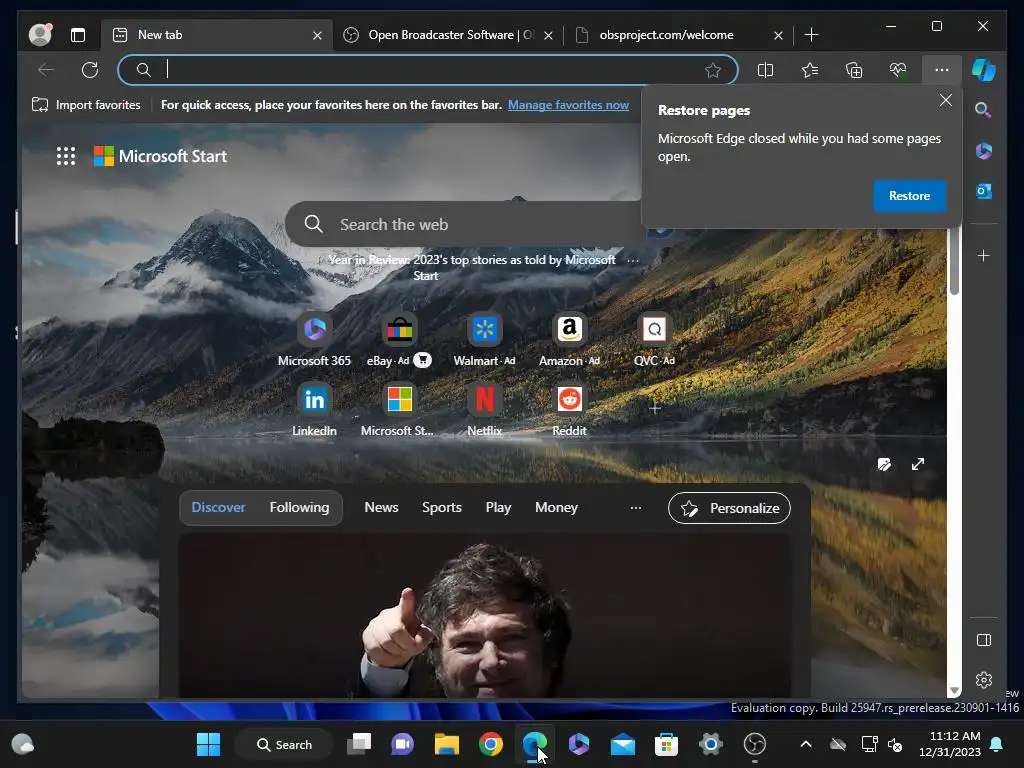Open the Copilot sidebar icon

pyautogui.click(x=984, y=70)
